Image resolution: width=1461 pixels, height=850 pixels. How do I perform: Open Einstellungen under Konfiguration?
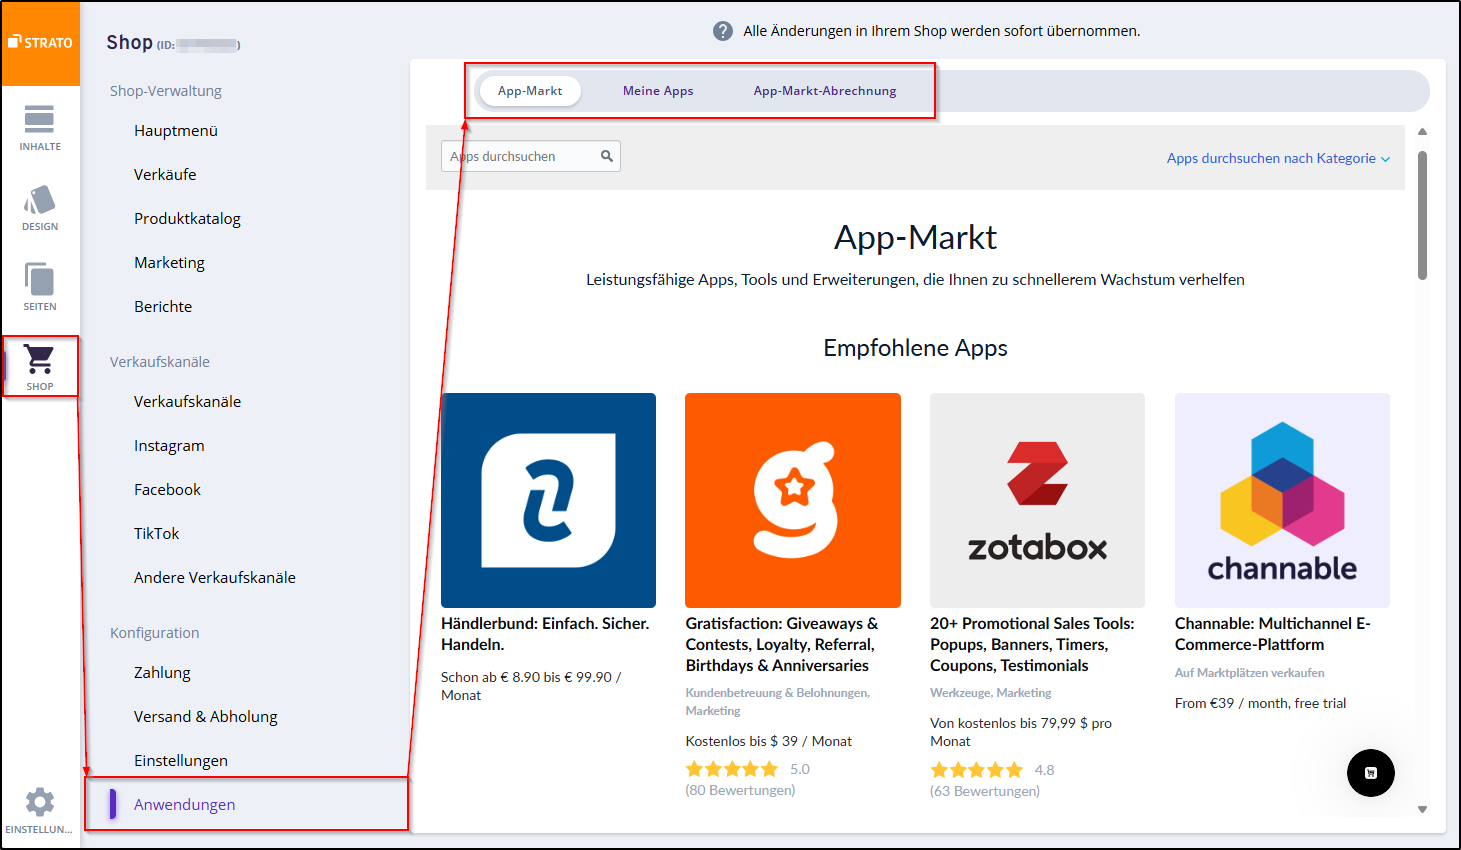point(181,761)
